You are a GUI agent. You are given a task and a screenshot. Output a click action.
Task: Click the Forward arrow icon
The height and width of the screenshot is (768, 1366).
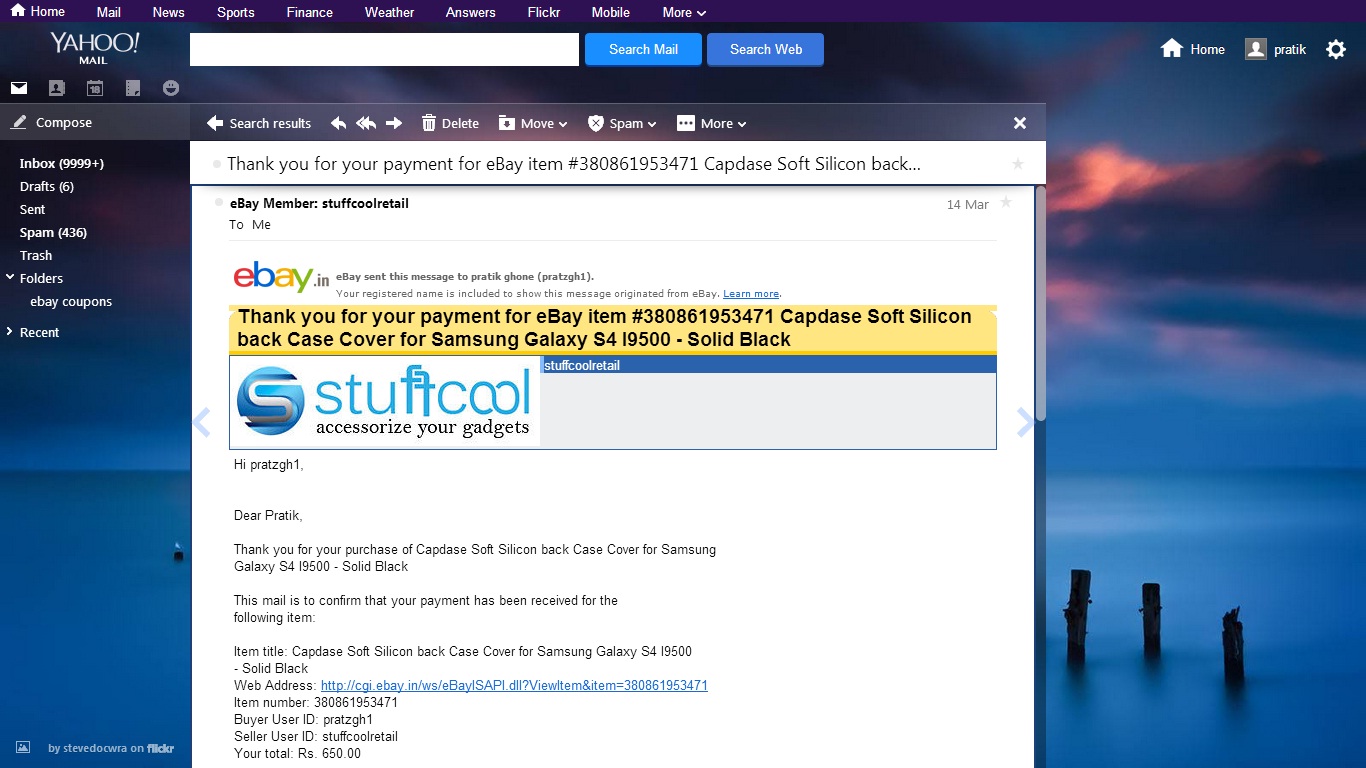(x=394, y=123)
